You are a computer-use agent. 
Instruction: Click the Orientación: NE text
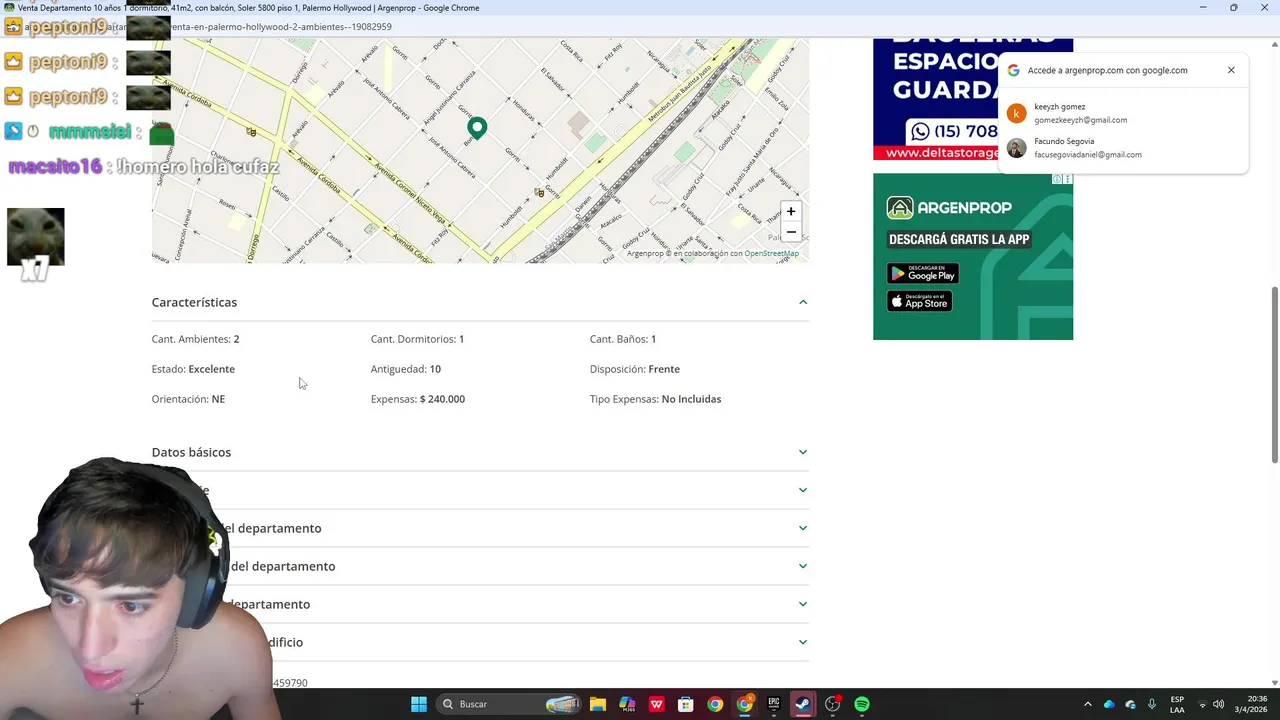[x=188, y=399]
